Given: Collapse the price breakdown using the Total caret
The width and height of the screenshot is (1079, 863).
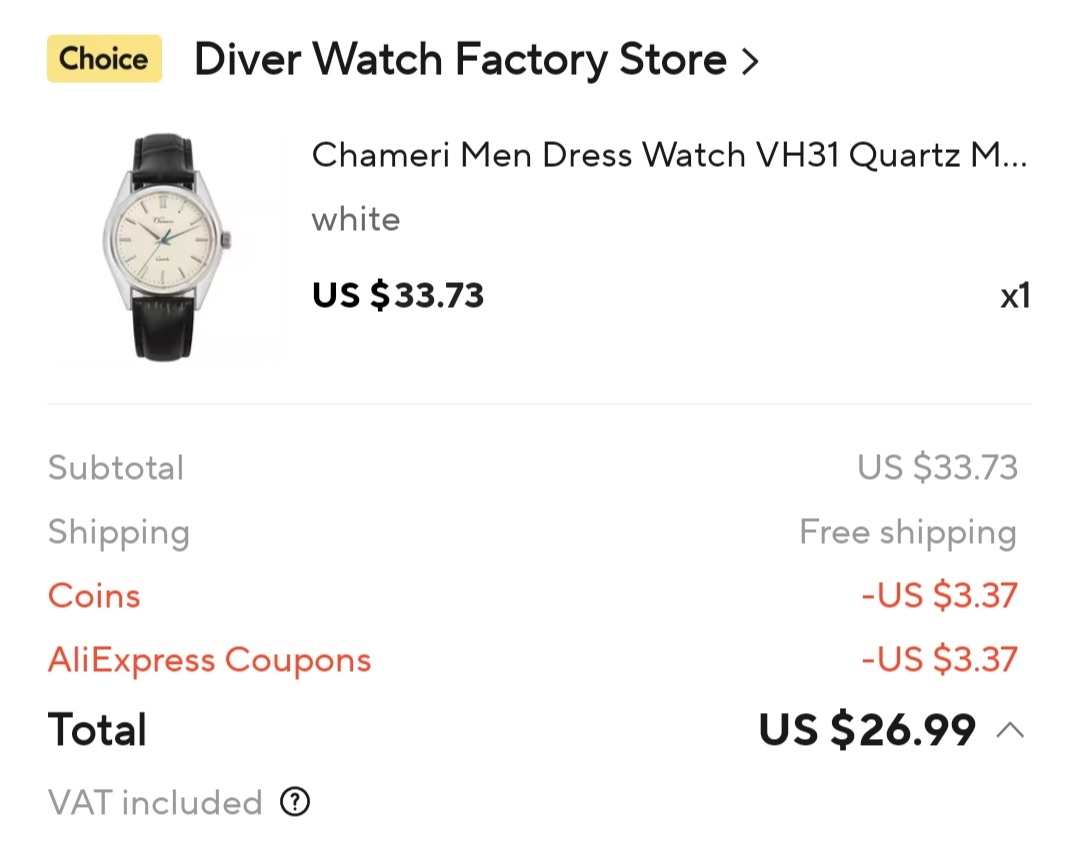Looking at the screenshot, I should pyautogui.click(x=1010, y=730).
